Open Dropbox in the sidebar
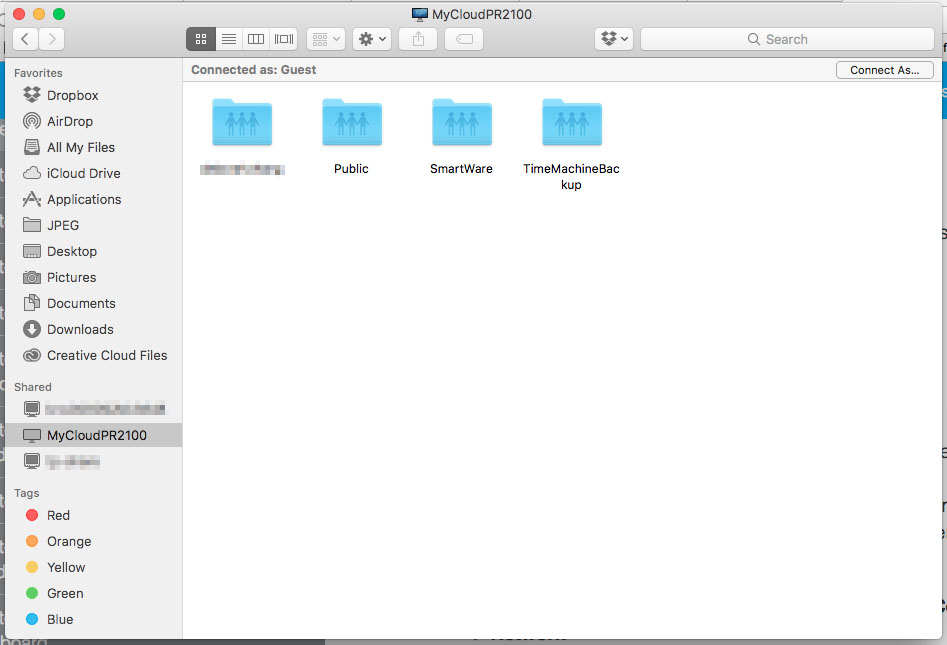 [x=93, y=95]
